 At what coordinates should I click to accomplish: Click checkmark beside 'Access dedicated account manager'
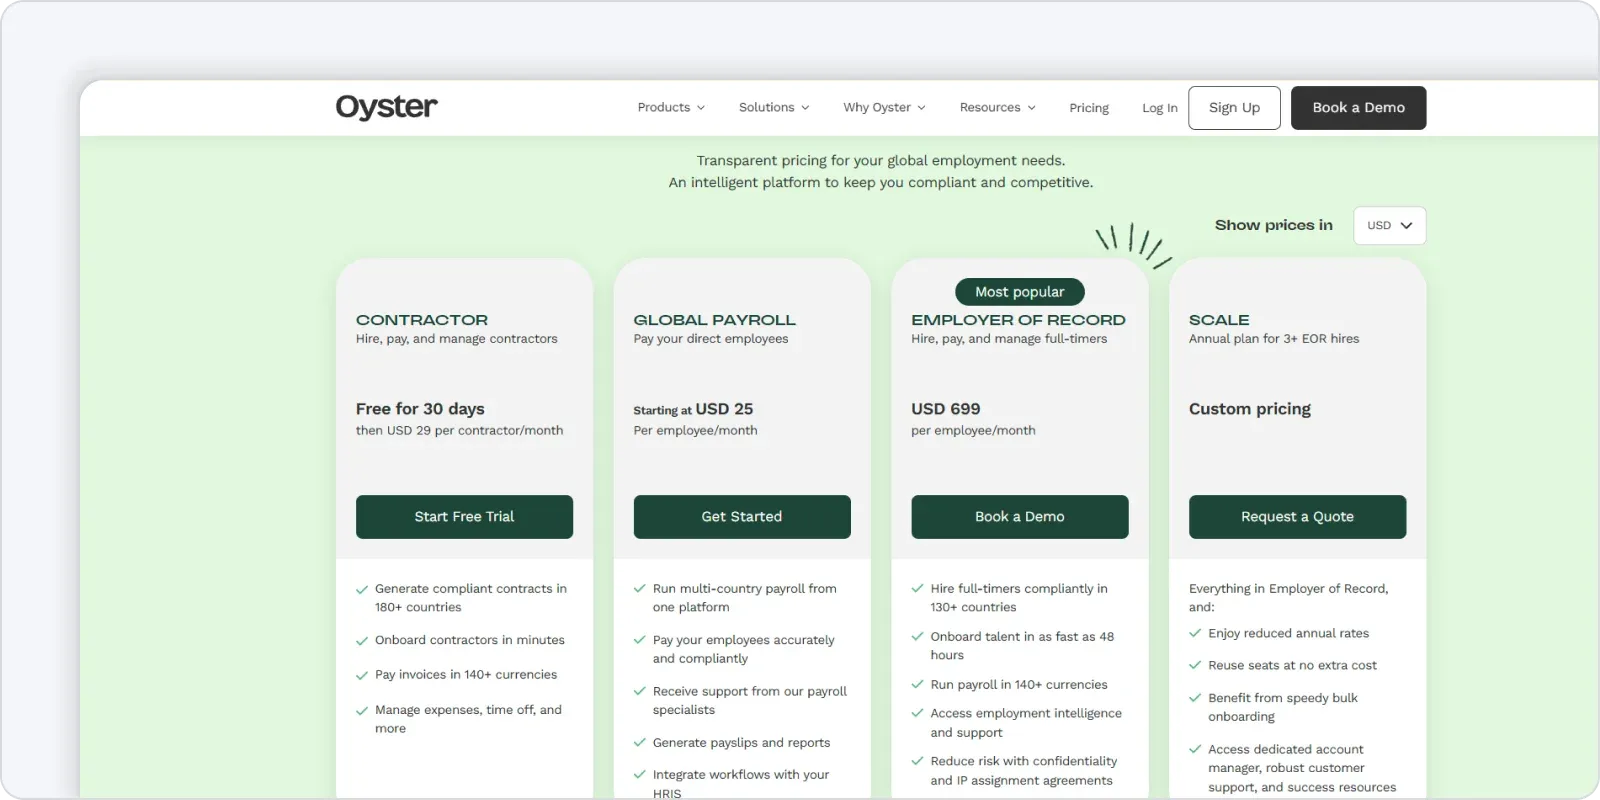coord(1195,750)
